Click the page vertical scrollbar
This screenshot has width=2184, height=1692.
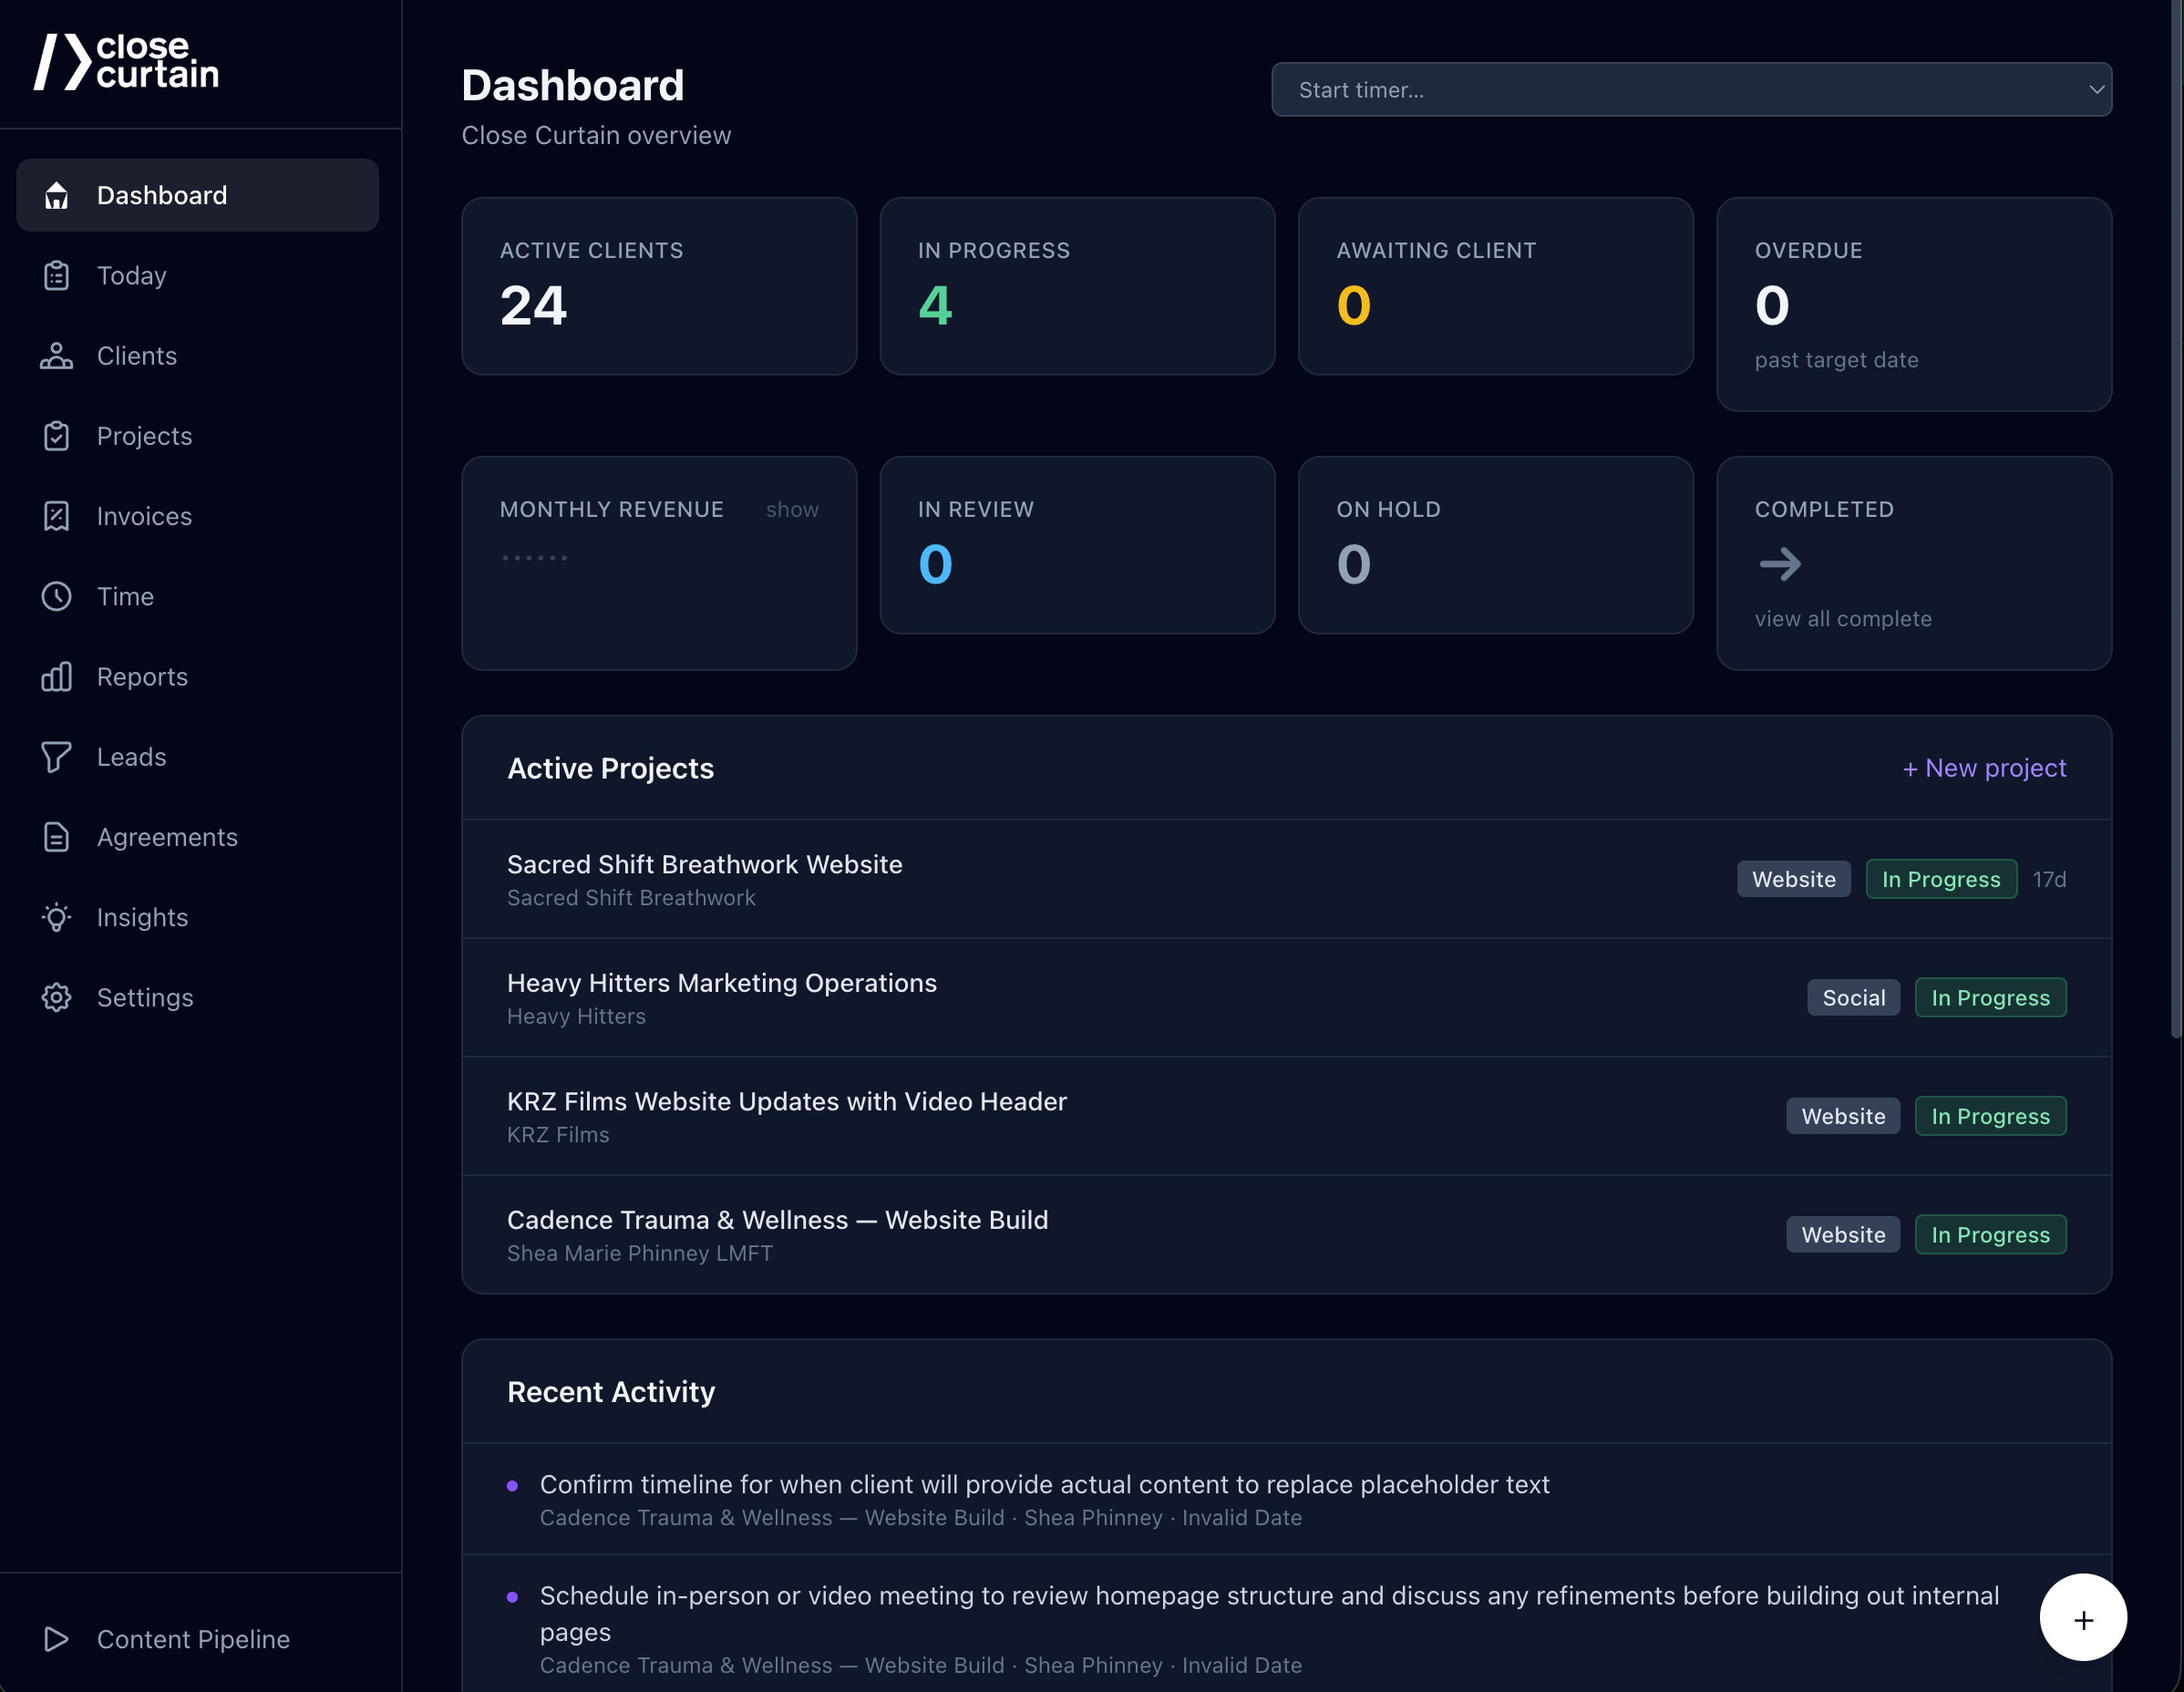[x=2177, y=520]
